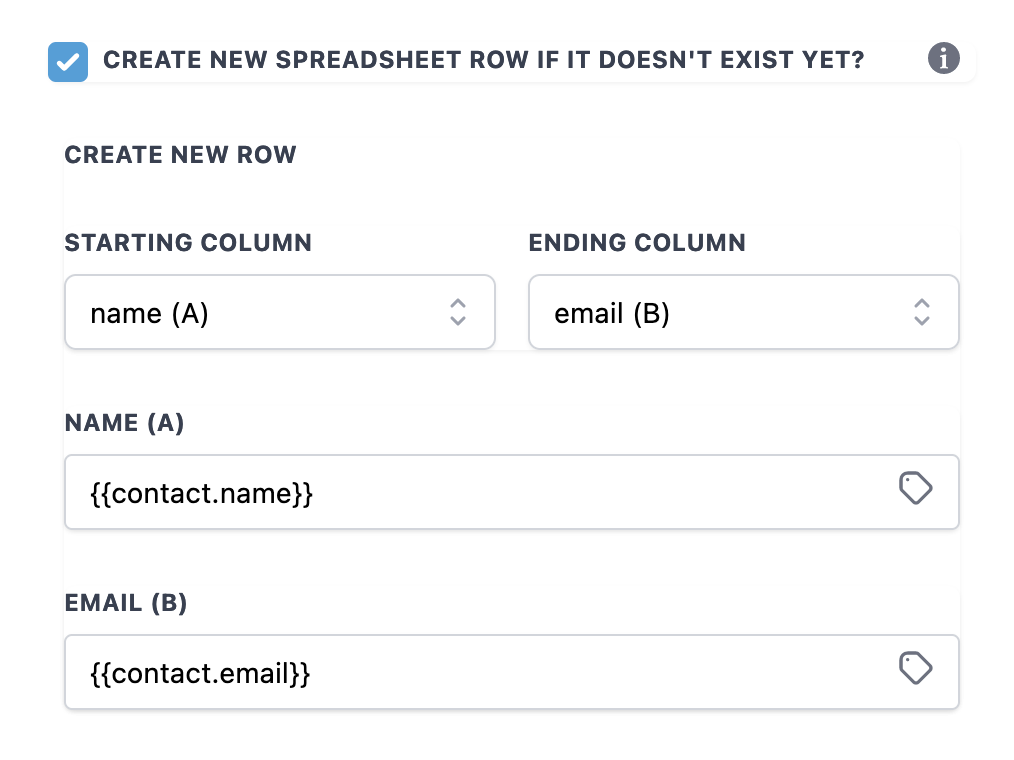Click the 'Create New Row' section heading
The image size is (1014, 760).
click(x=180, y=155)
